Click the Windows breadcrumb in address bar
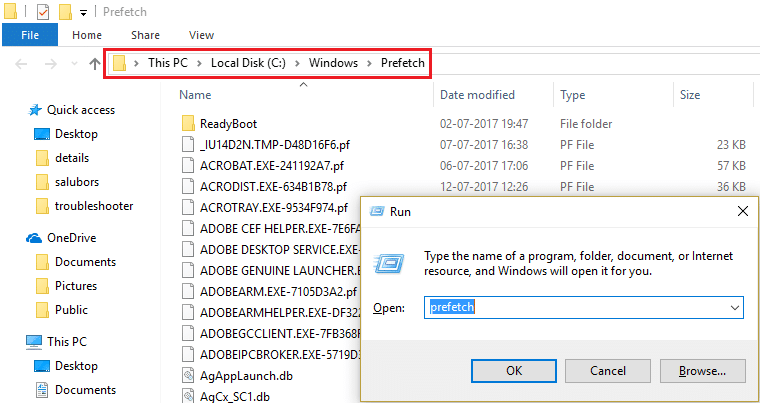760x403 pixels. coord(333,64)
